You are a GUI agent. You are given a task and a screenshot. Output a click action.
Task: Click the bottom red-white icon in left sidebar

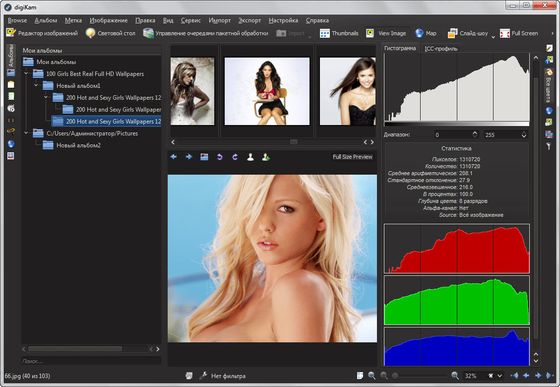click(11, 156)
